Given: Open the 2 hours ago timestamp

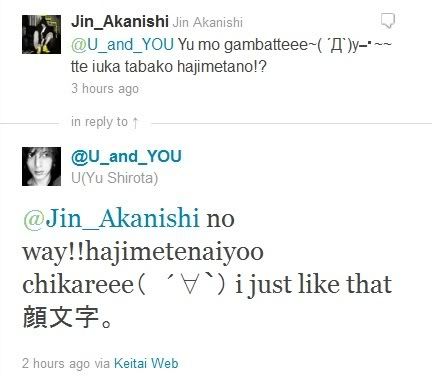Looking at the screenshot, I should pos(56,363).
